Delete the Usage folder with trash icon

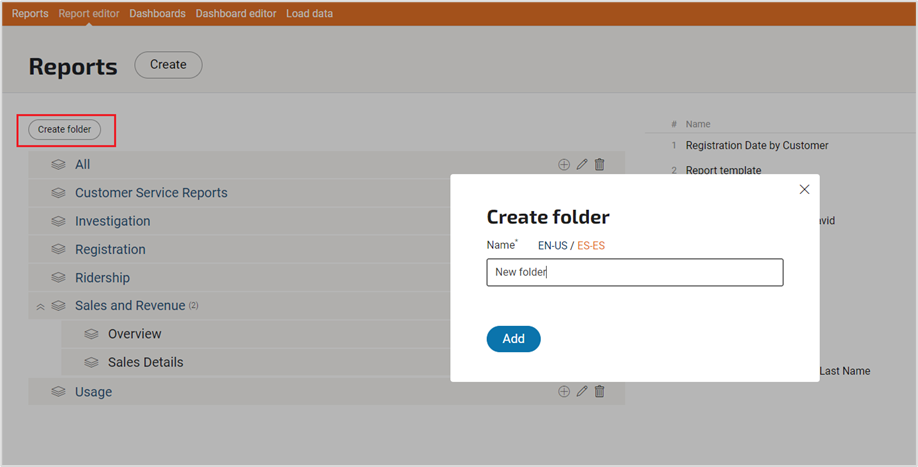pos(600,392)
